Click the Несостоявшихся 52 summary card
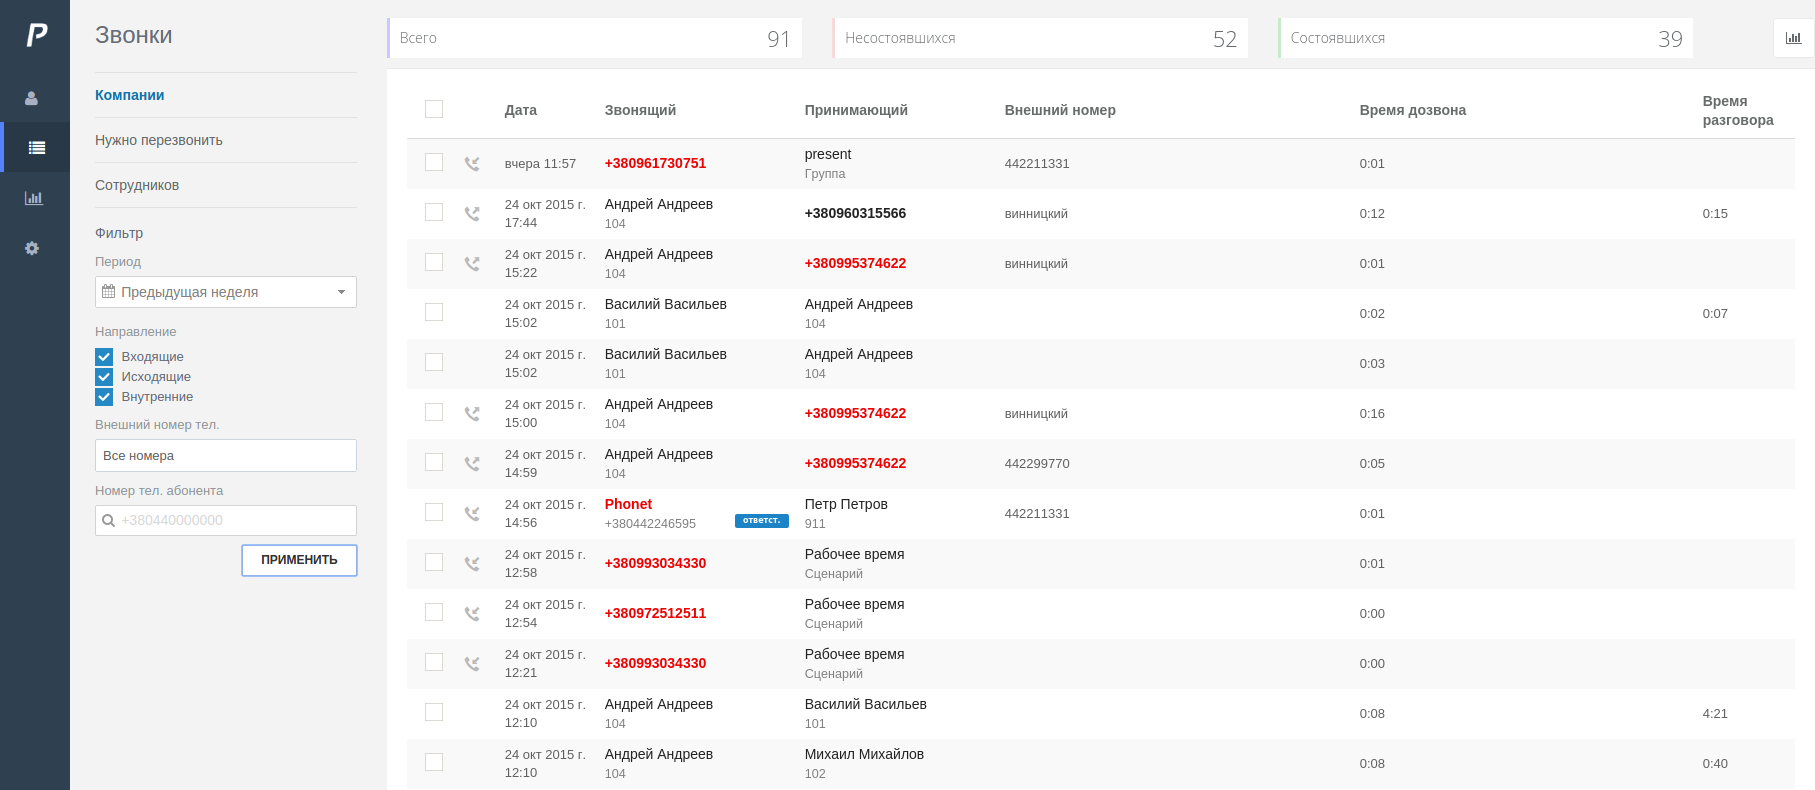This screenshot has height=790, width=1815. (1040, 38)
